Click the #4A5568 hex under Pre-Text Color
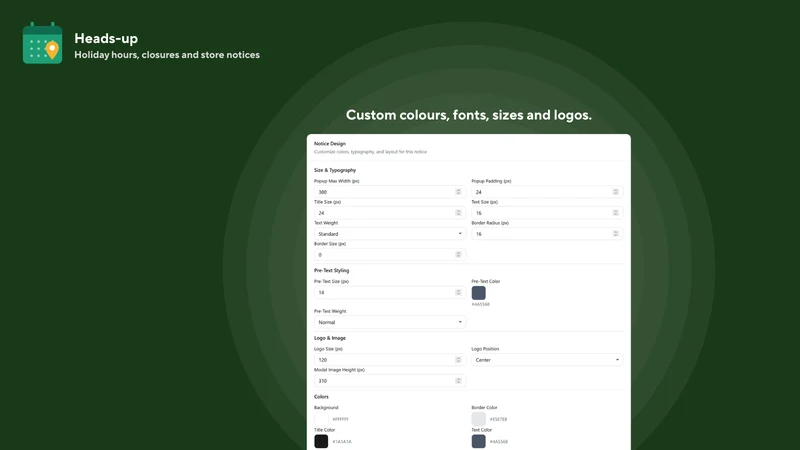 (481, 304)
